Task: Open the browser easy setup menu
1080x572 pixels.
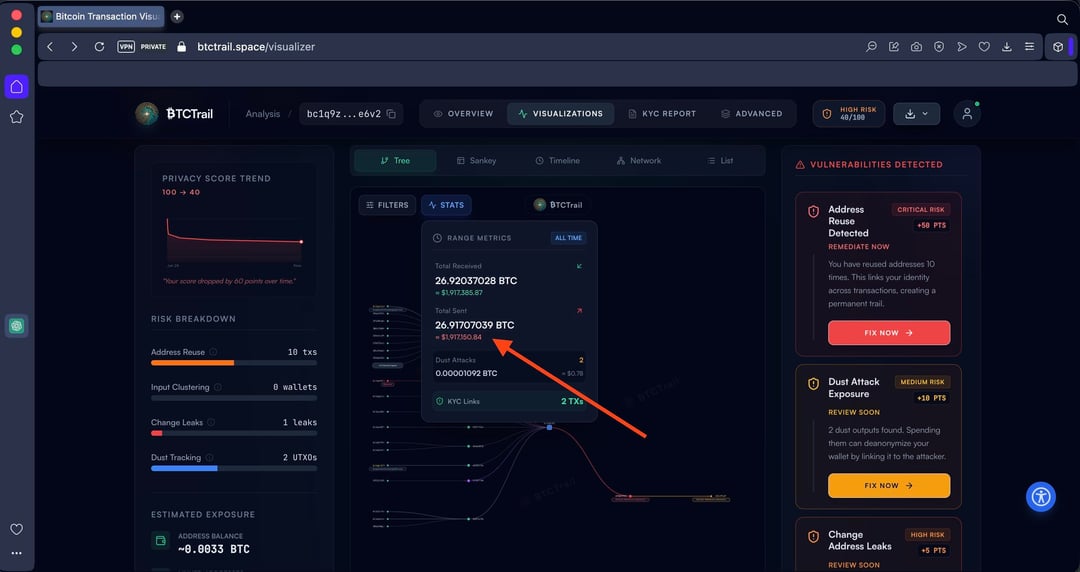Action: [x=1029, y=47]
